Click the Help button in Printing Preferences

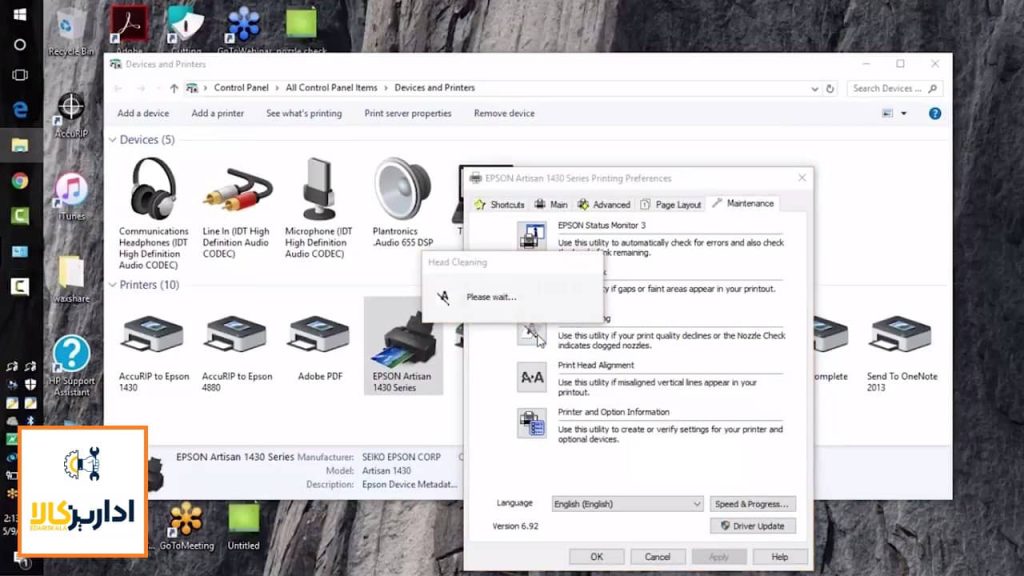(x=779, y=556)
